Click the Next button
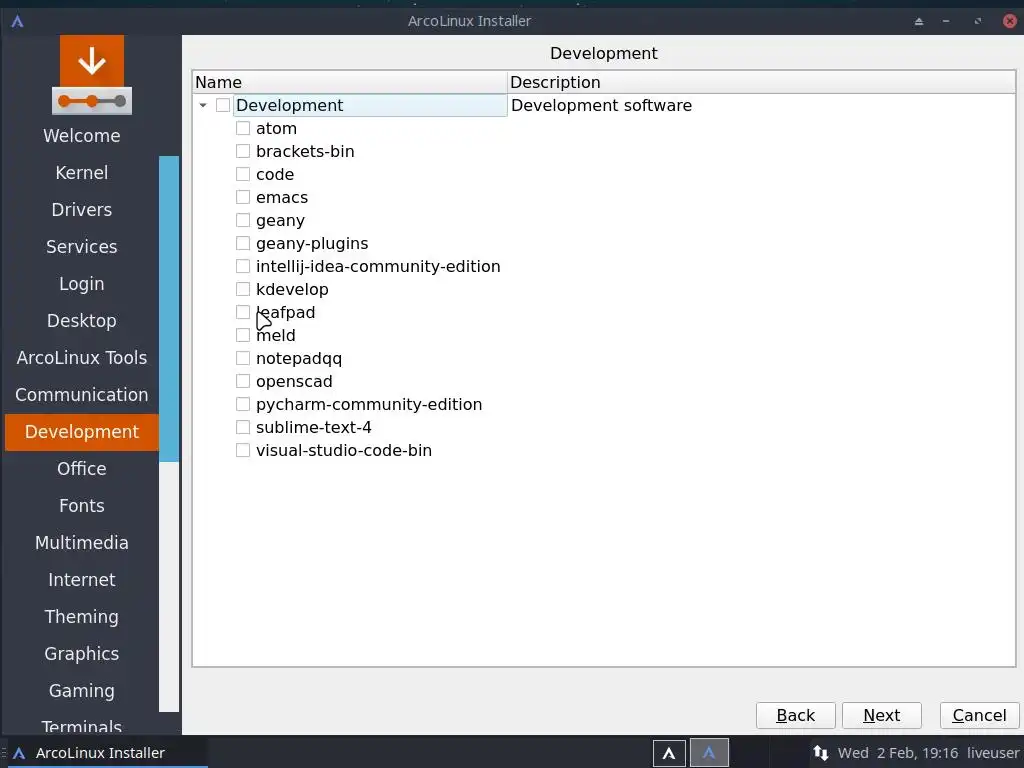The width and height of the screenshot is (1024, 768). point(882,715)
